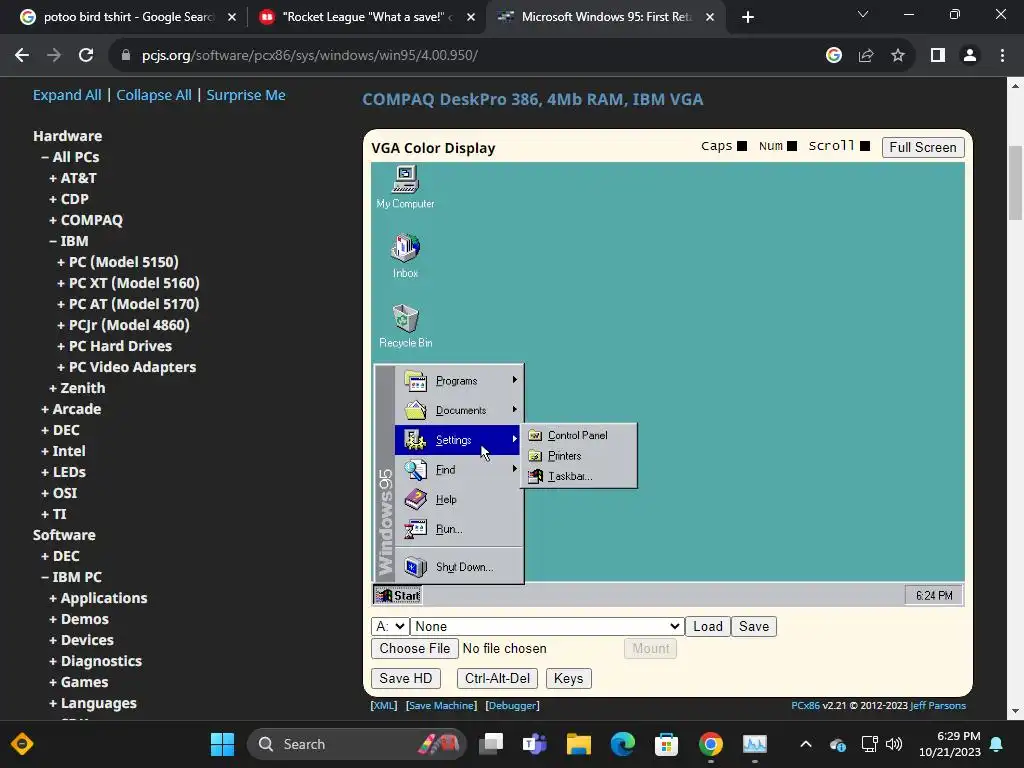The height and width of the screenshot is (768, 1024).
Task: Expand the Zenith tree node
Action: pyautogui.click(x=77, y=388)
